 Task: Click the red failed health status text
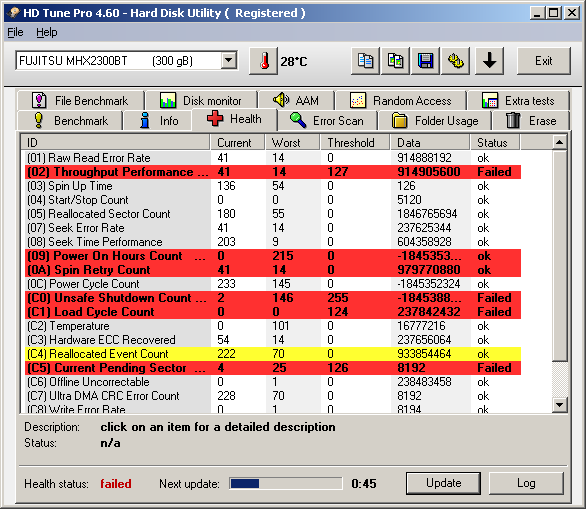[116, 484]
